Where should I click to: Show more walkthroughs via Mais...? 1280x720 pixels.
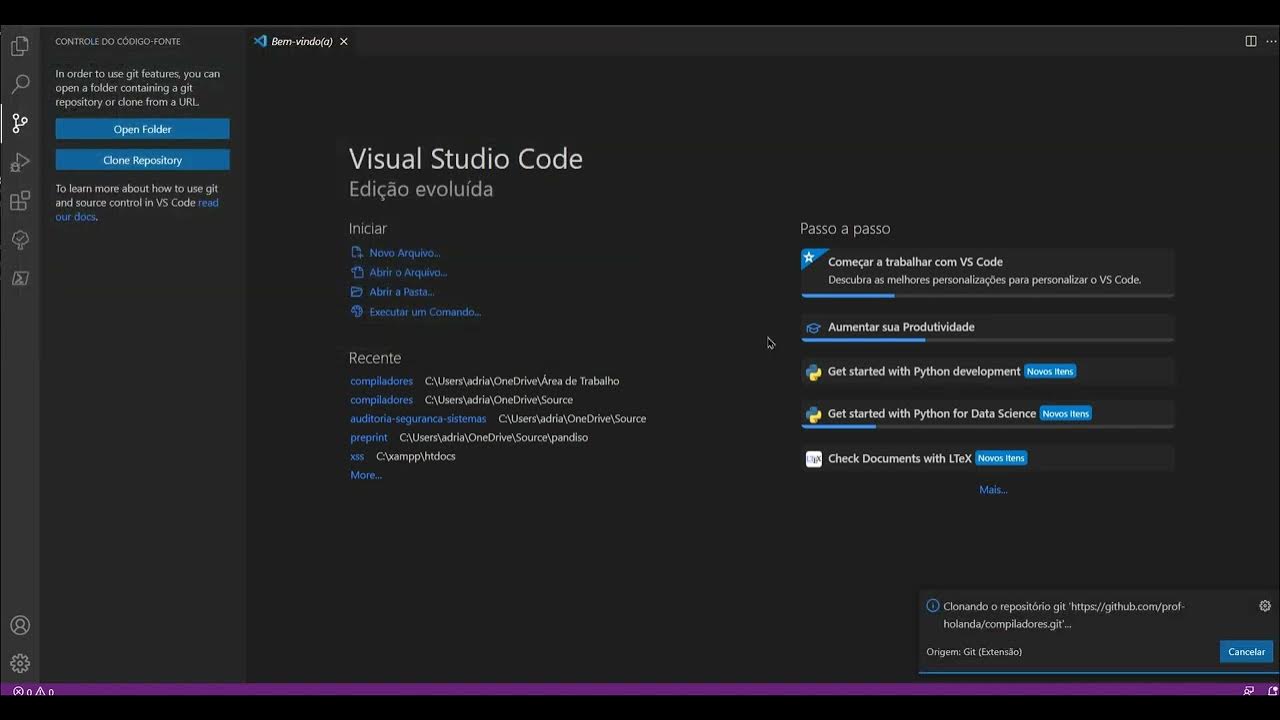[x=993, y=490]
